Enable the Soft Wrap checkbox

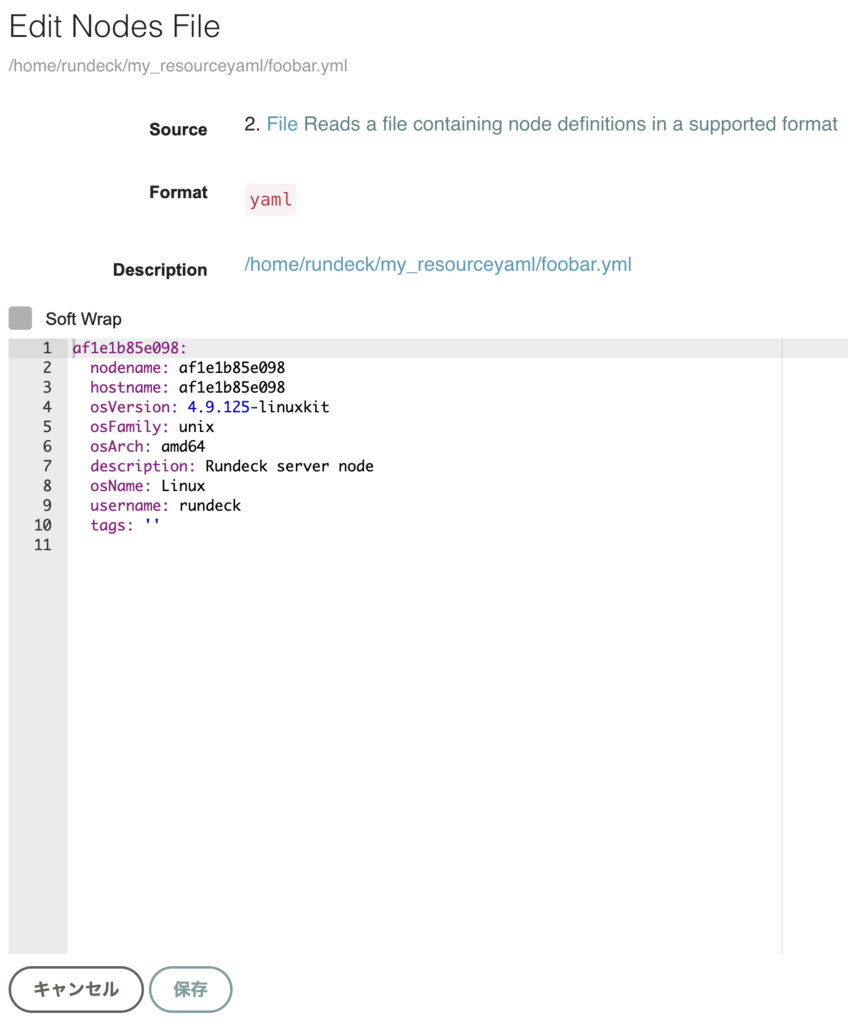[x=20, y=318]
